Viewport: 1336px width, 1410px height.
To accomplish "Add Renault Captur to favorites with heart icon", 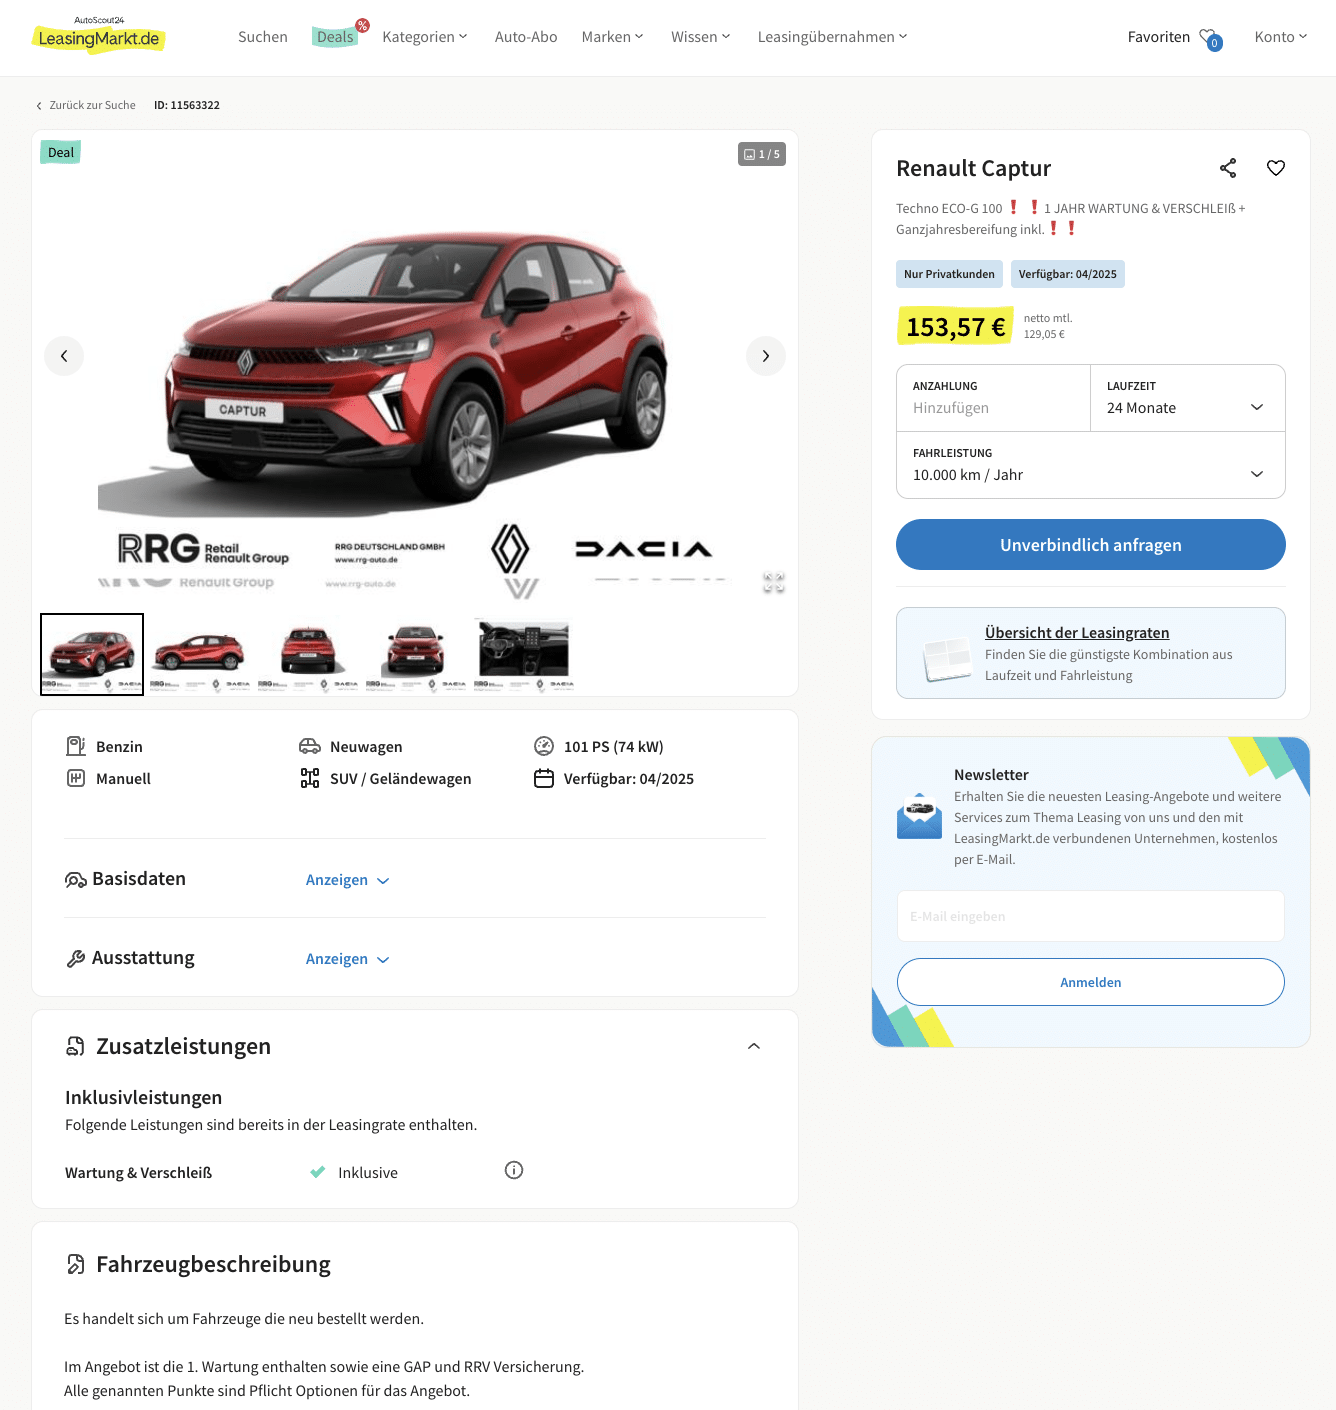I will (x=1276, y=168).
